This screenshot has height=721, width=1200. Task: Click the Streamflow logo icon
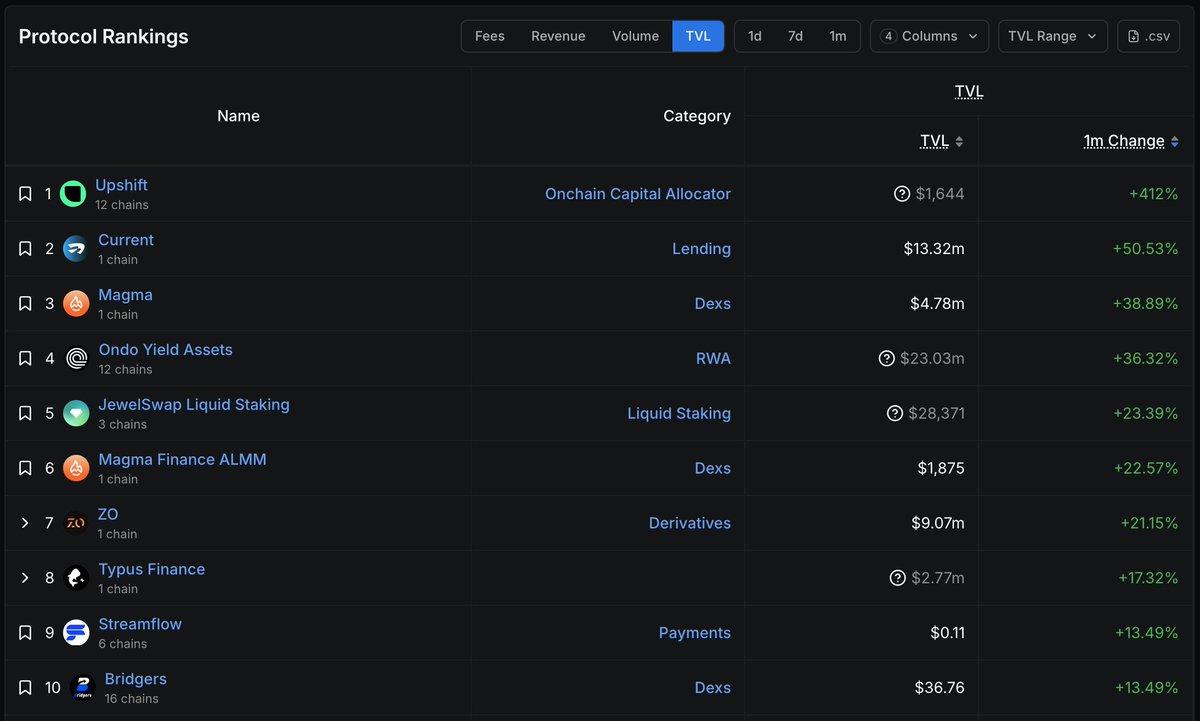[x=76, y=633]
